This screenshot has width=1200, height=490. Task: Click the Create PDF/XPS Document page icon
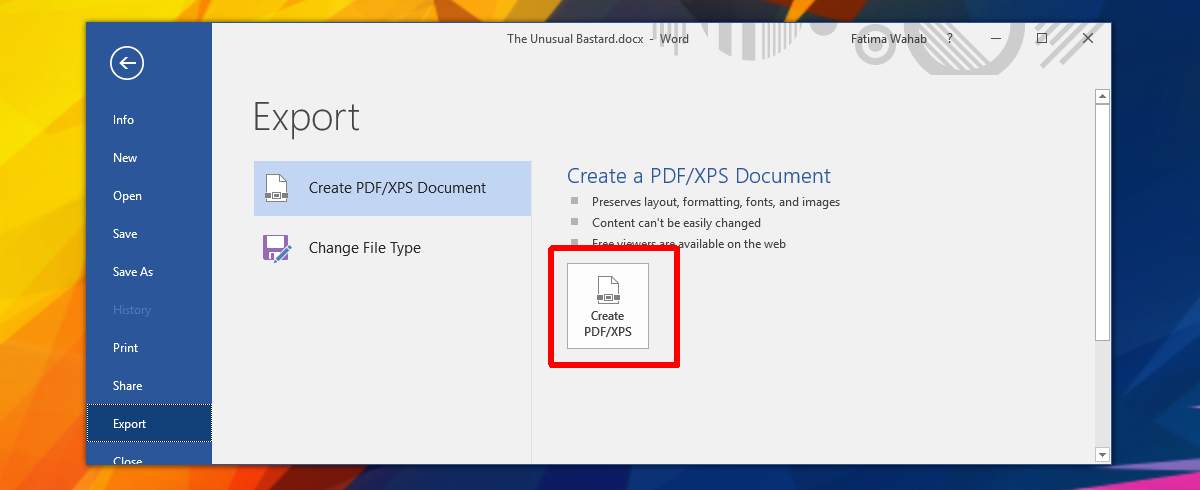(x=276, y=188)
